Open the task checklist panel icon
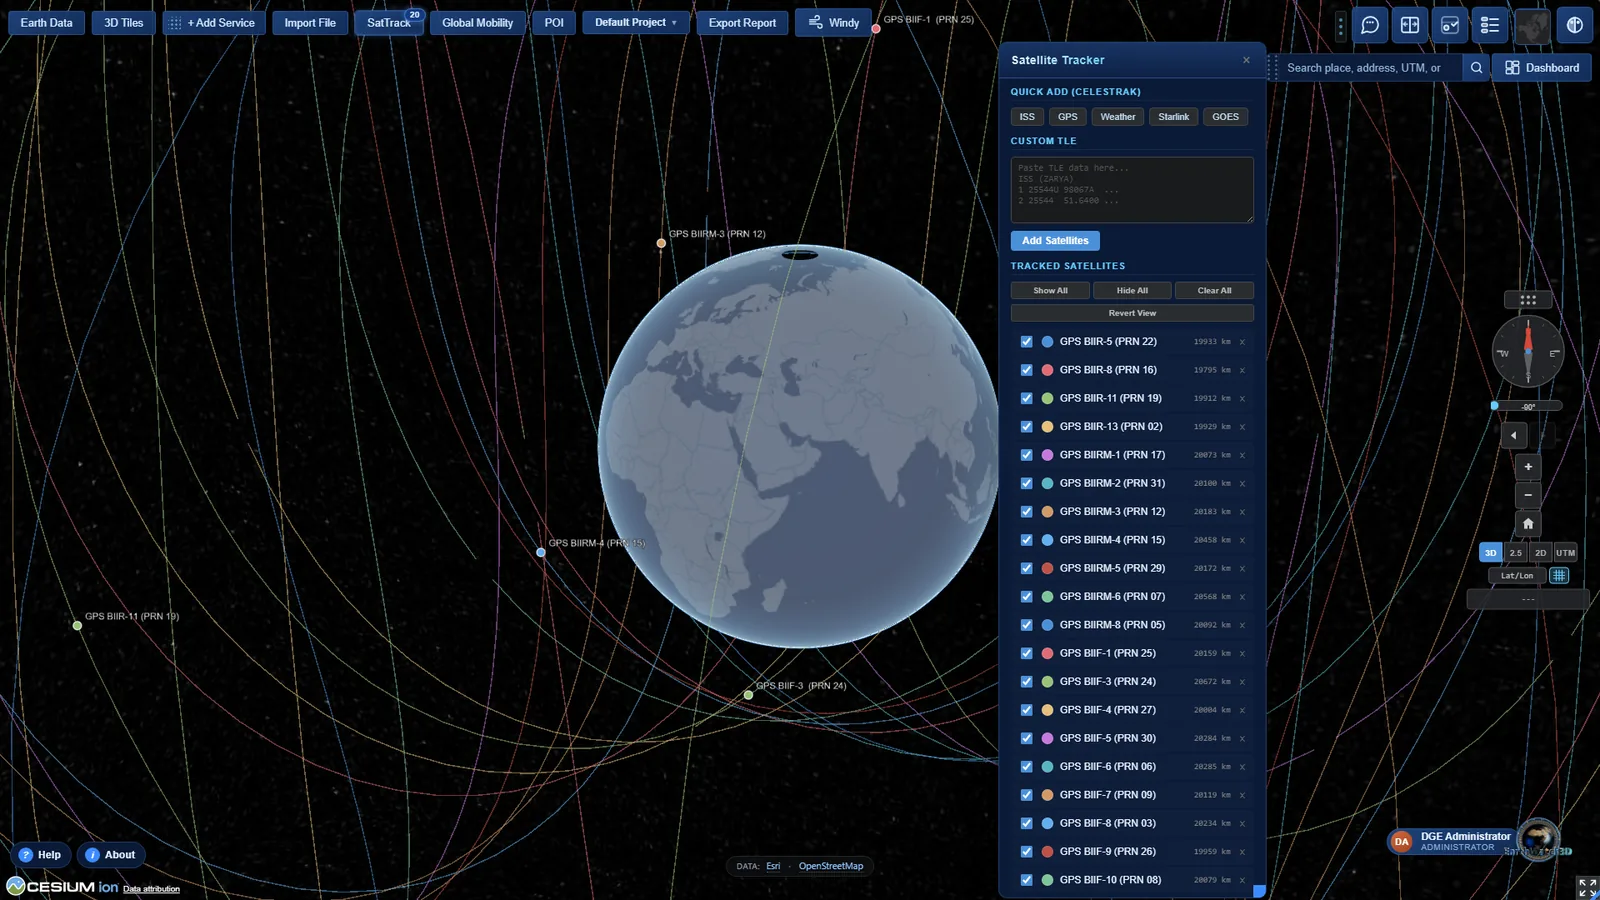 pyautogui.click(x=1450, y=25)
